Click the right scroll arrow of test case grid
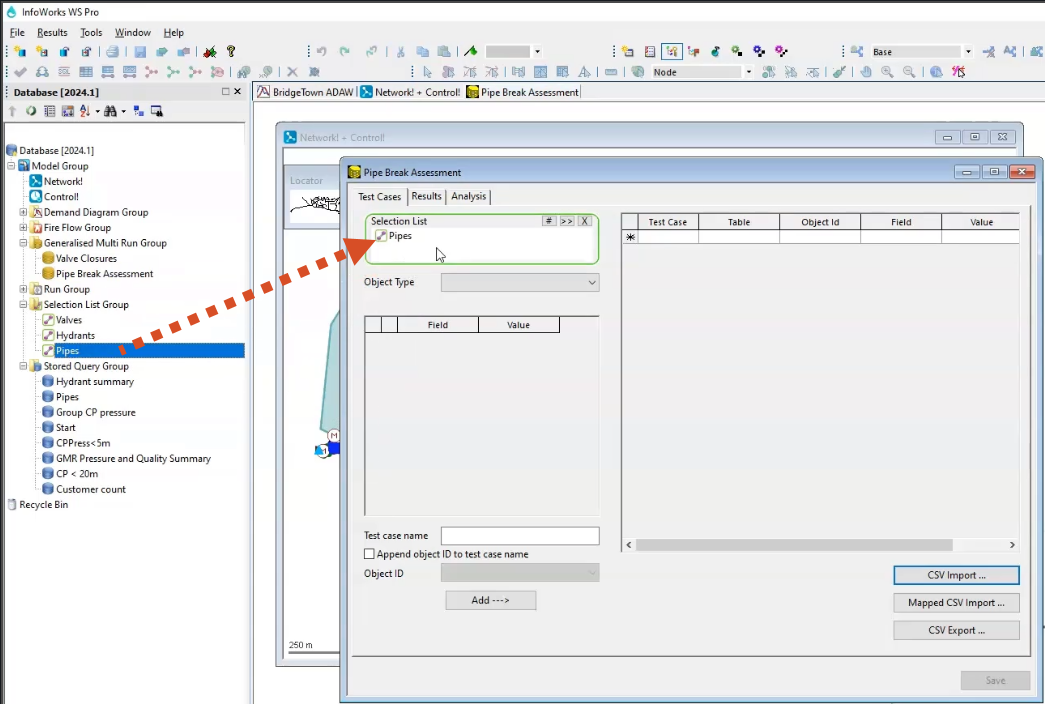 coord(1012,545)
